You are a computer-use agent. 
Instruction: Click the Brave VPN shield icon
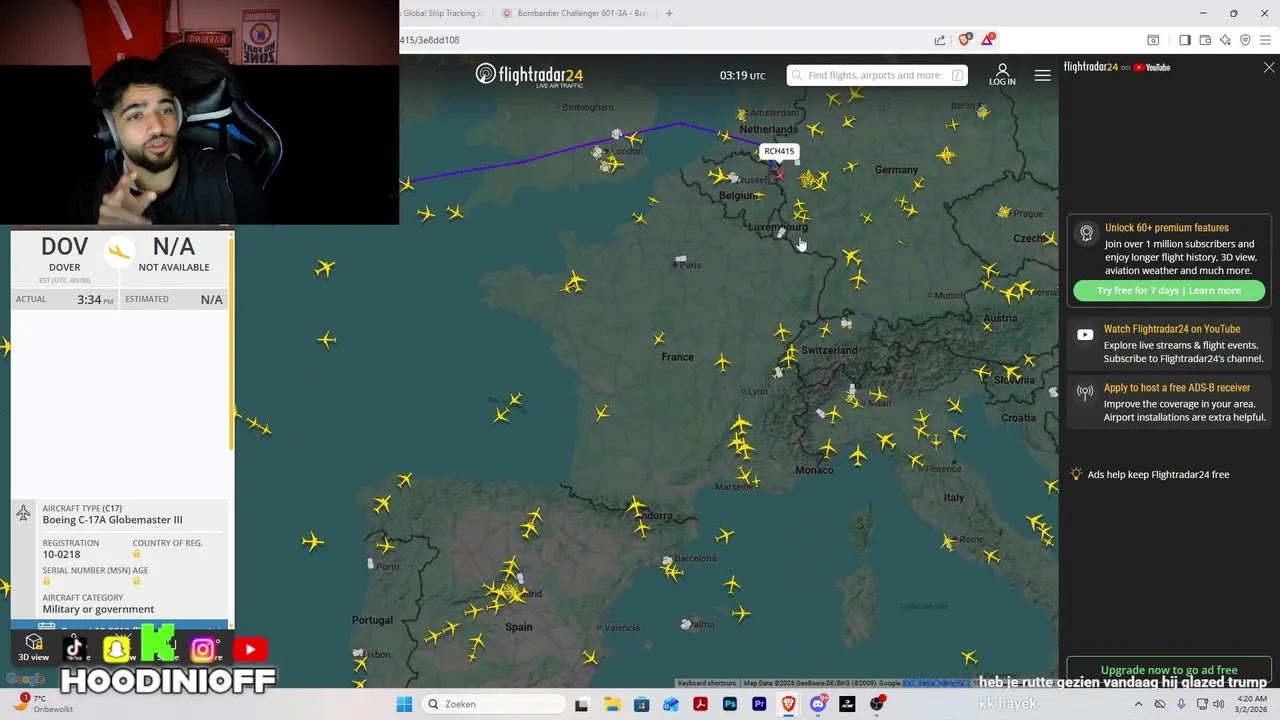pos(1245,40)
